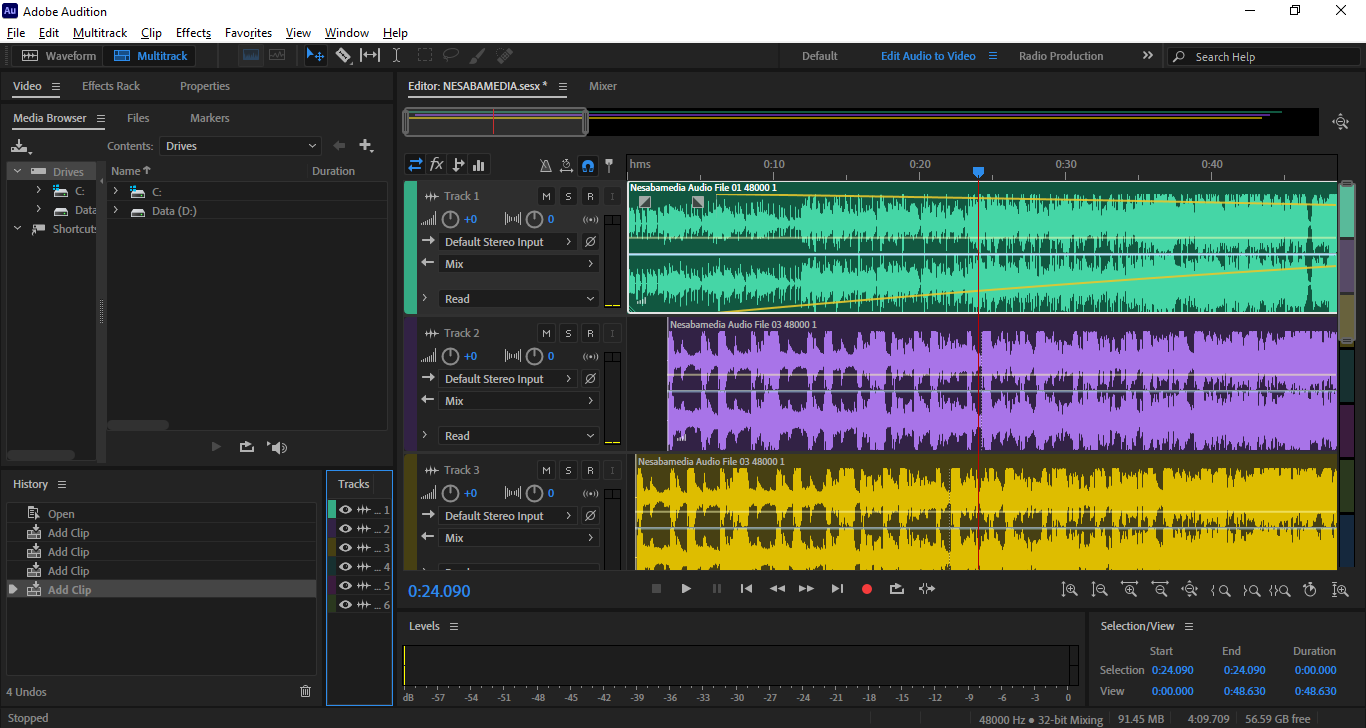This screenshot has height=728, width=1366.
Task: Click the fx effects icon above tracks
Action: 437,165
